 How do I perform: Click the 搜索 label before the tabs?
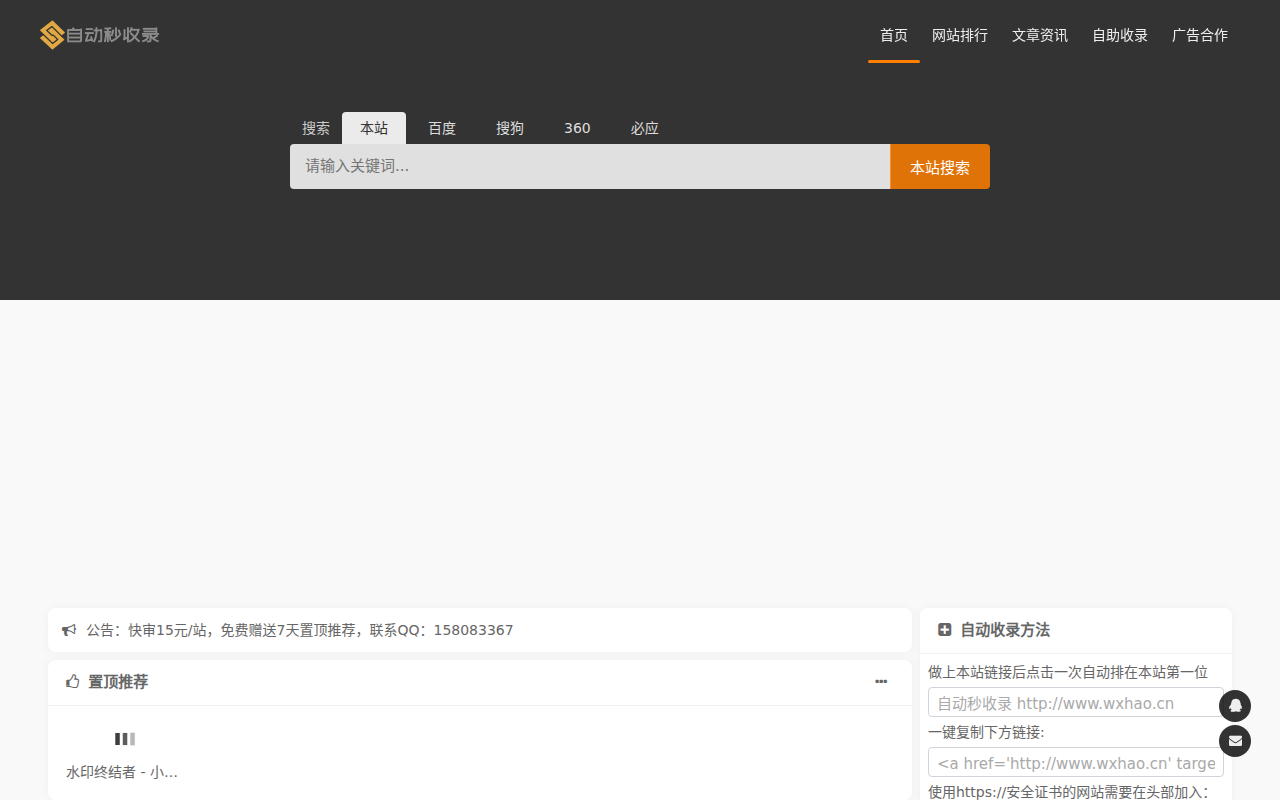(316, 128)
